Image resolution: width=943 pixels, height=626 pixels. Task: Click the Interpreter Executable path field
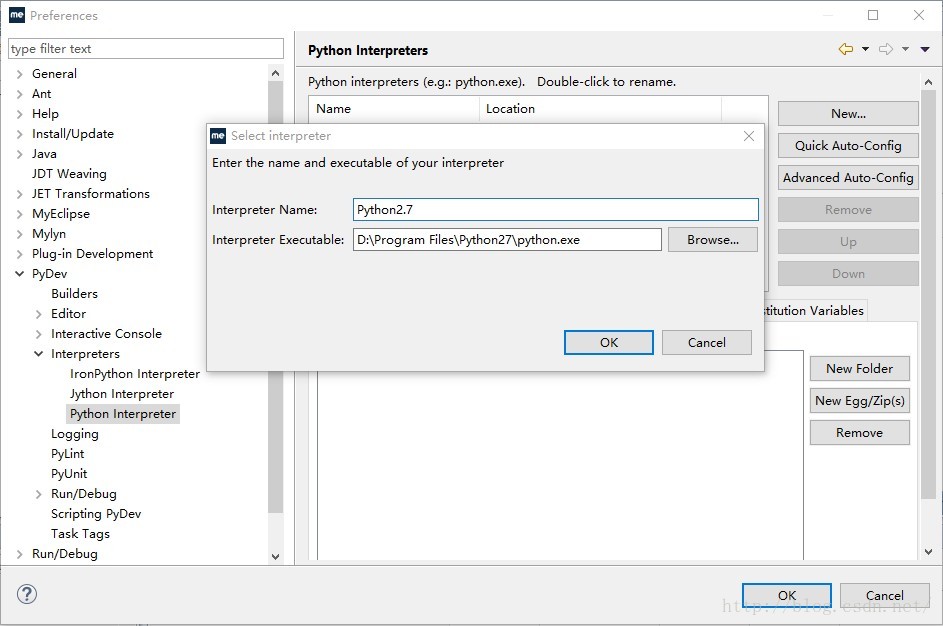pyautogui.click(x=507, y=240)
